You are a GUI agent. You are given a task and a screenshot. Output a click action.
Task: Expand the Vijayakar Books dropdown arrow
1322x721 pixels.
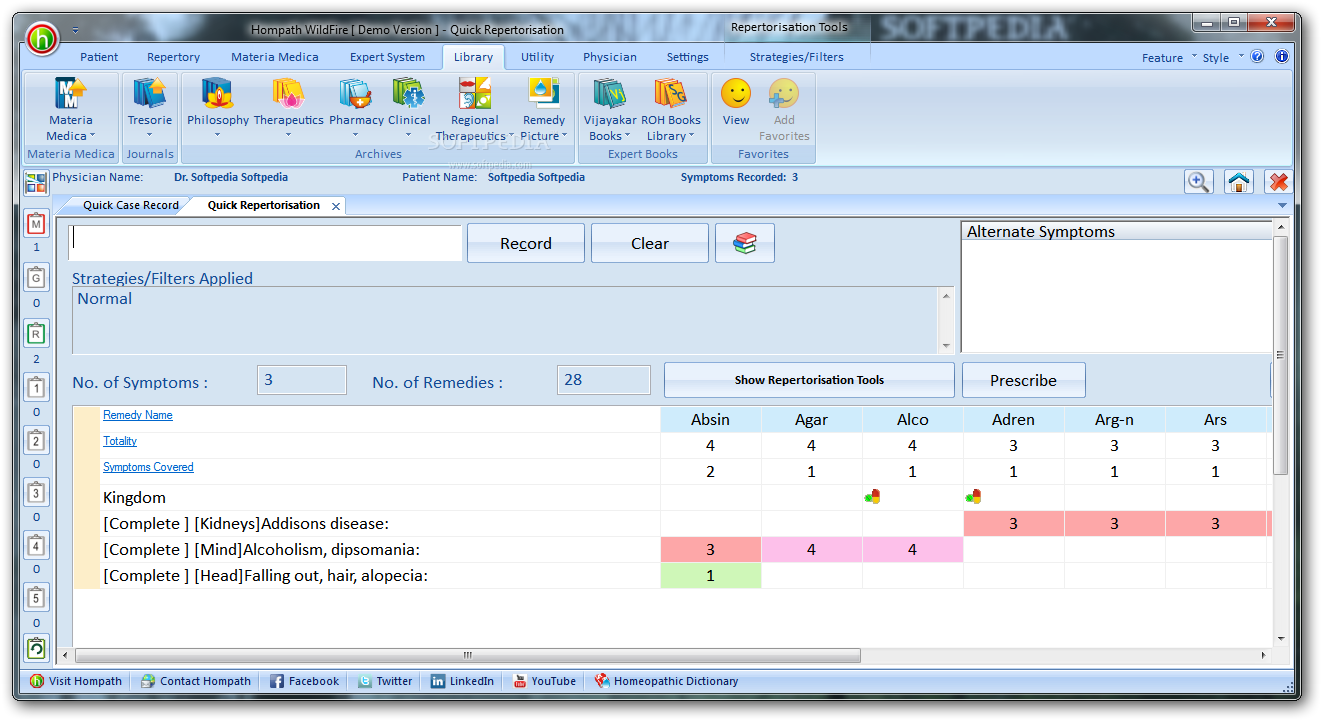click(x=628, y=136)
